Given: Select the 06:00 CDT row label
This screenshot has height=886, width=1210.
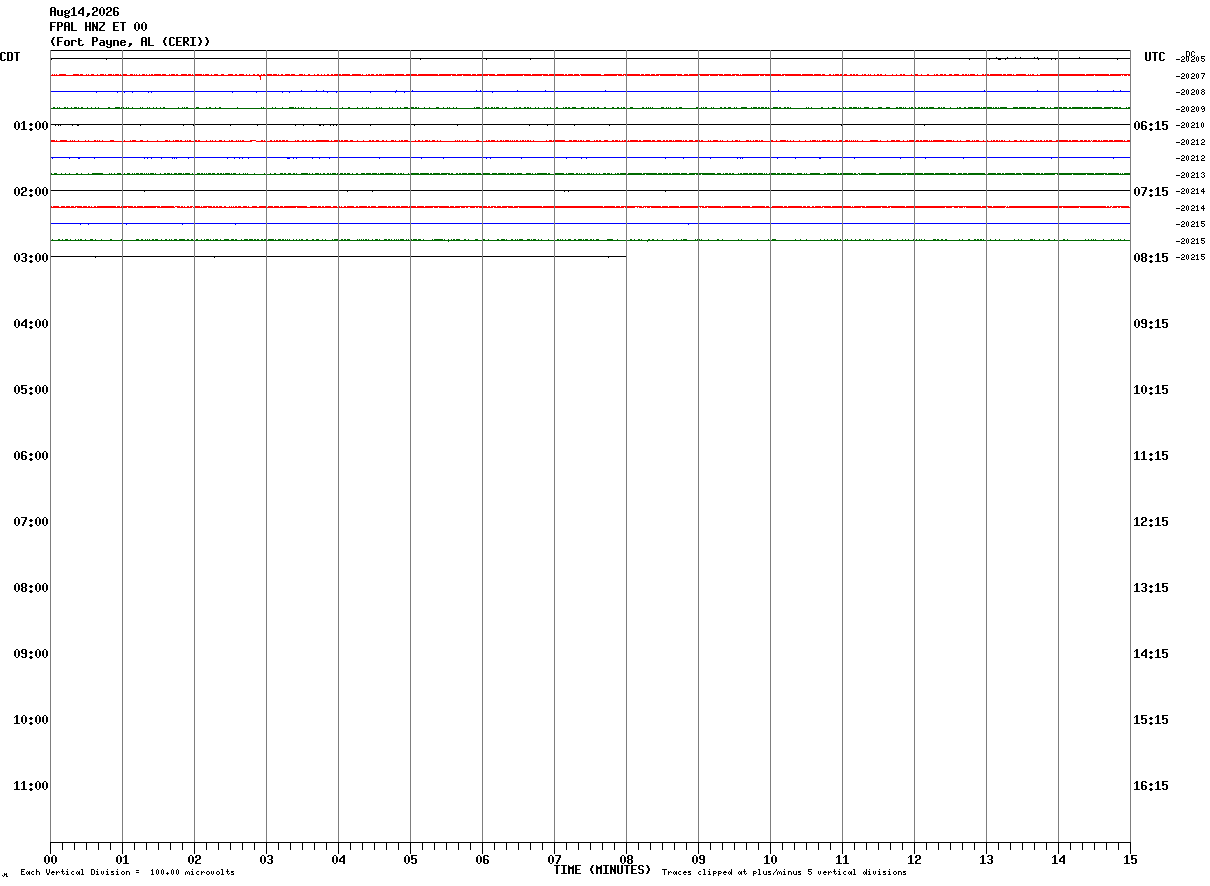Looking at the screenshot, I should click(31, 455).
